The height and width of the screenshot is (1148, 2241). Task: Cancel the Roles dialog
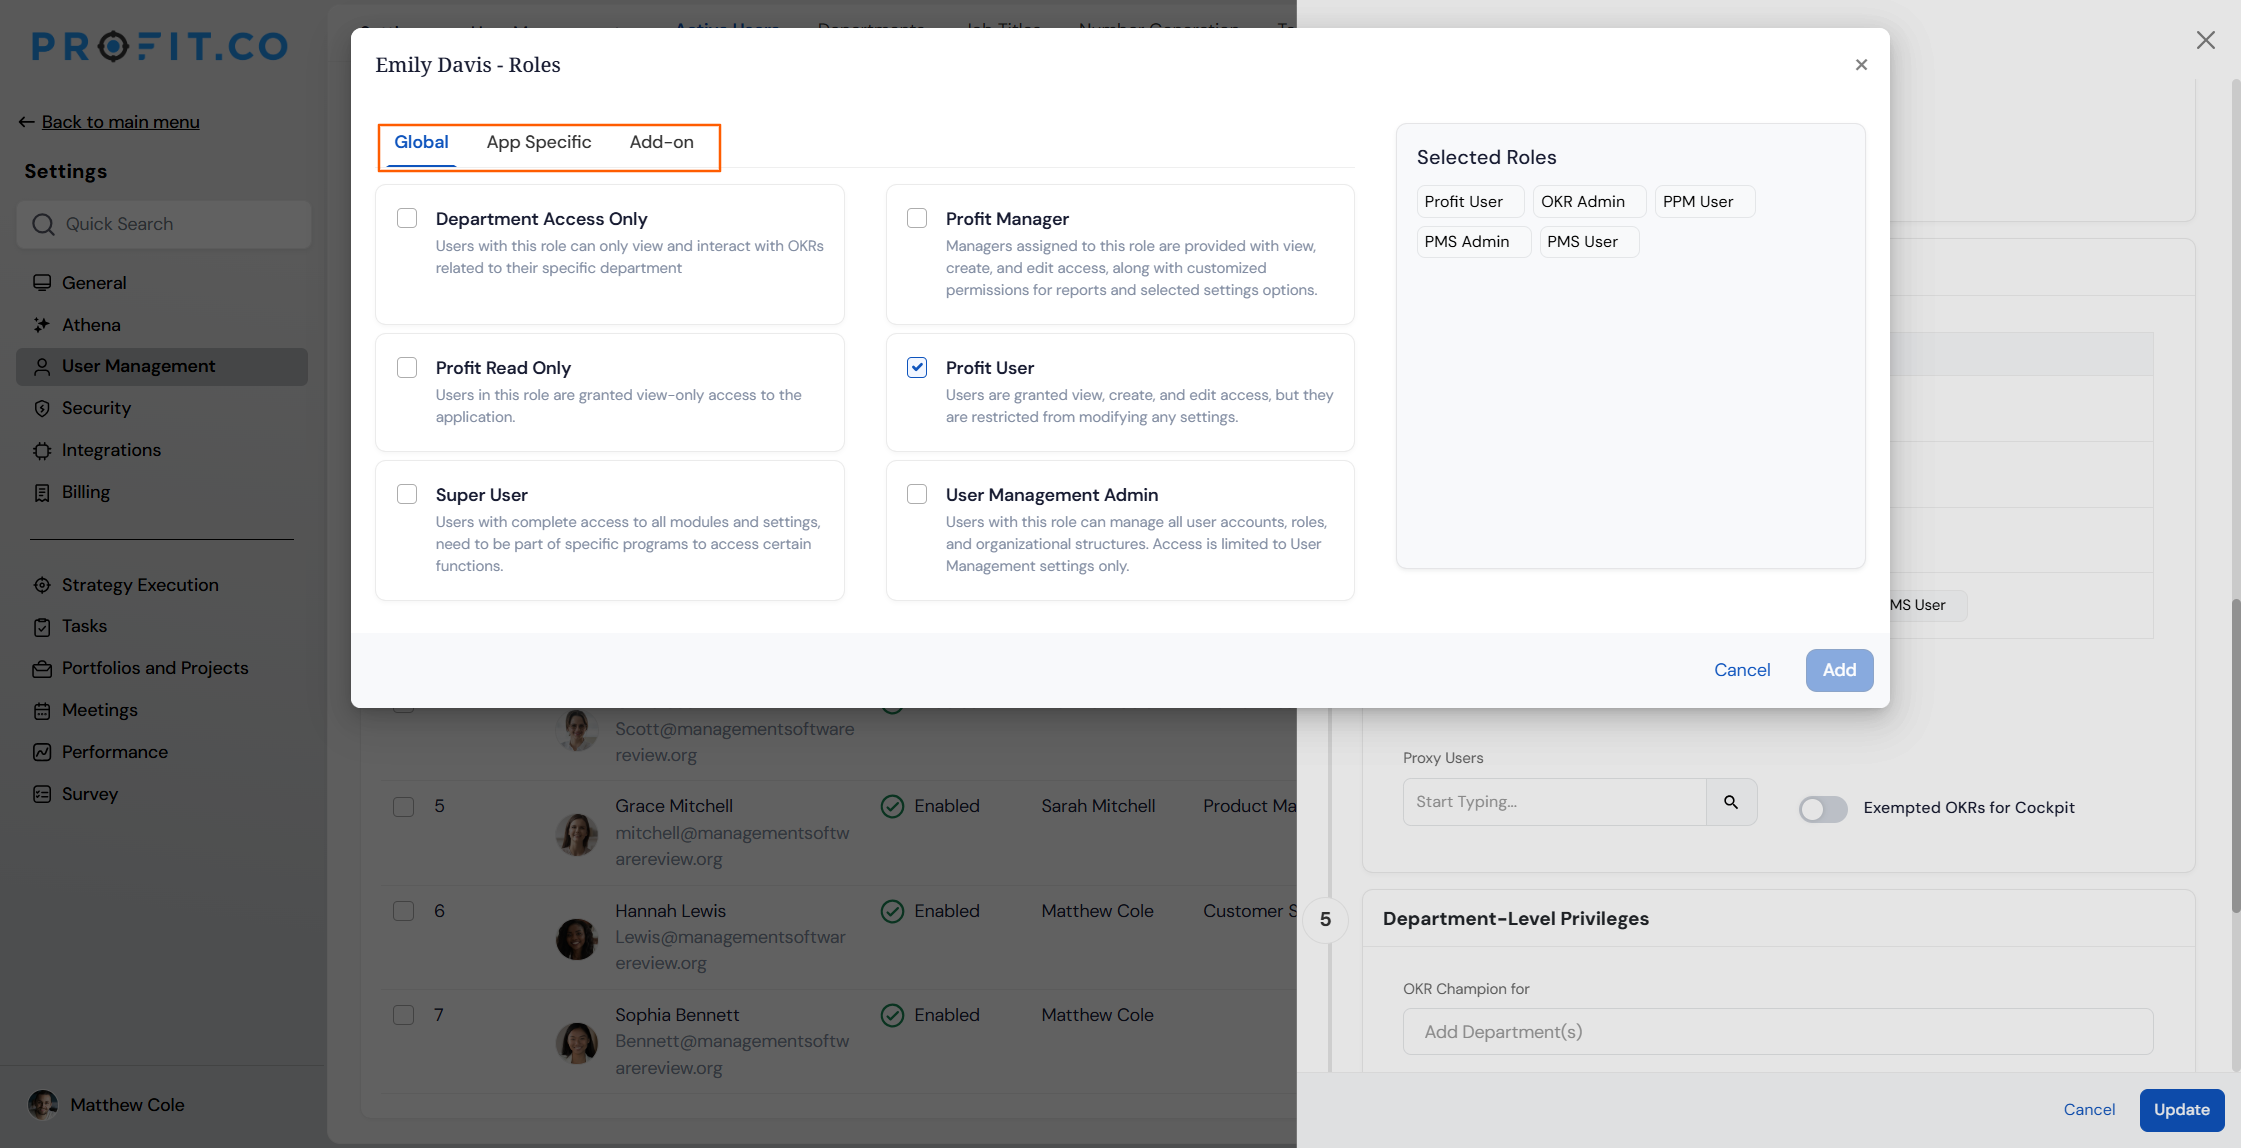1742,670
